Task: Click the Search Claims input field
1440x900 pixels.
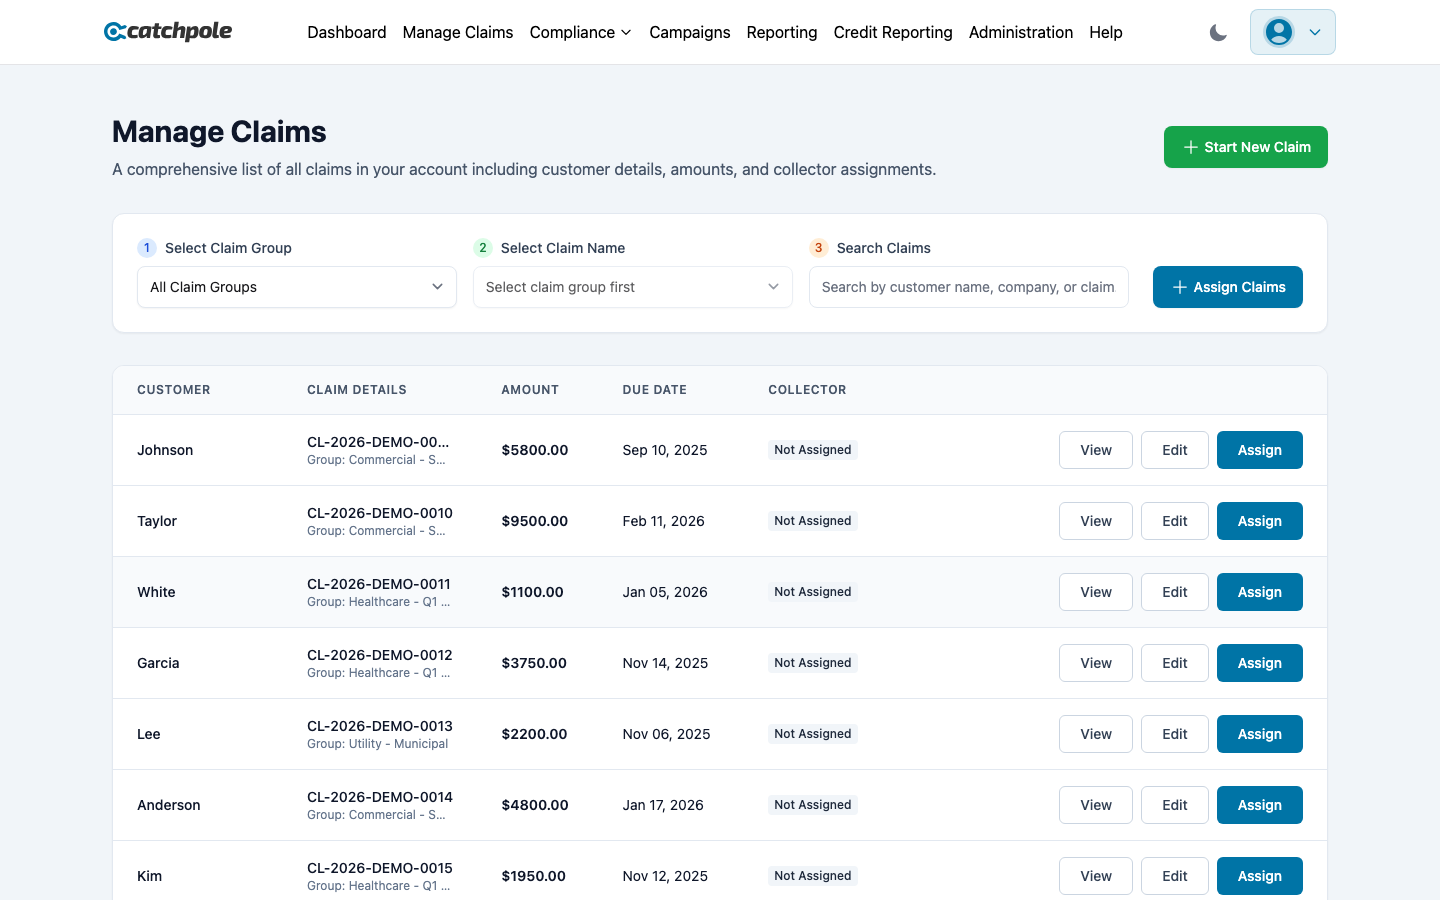Action: (x=968, y=287)
